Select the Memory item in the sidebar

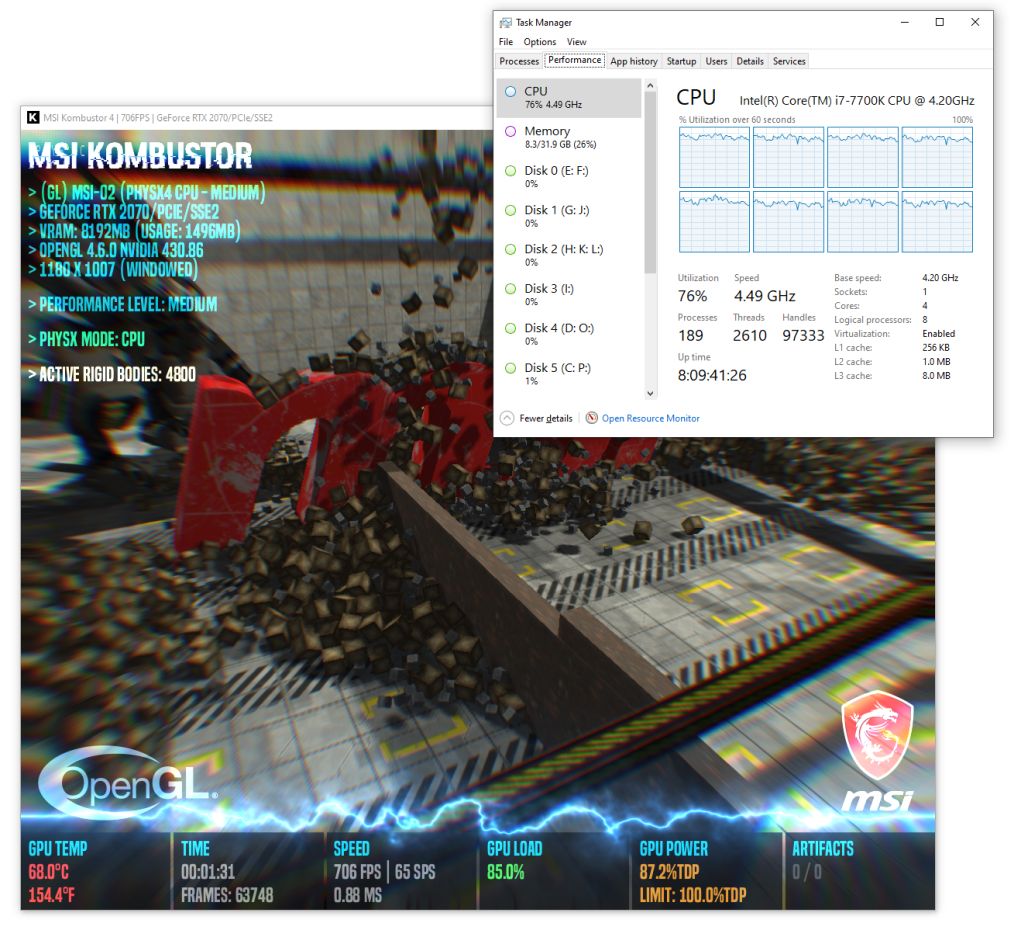[x=569, y=137]
